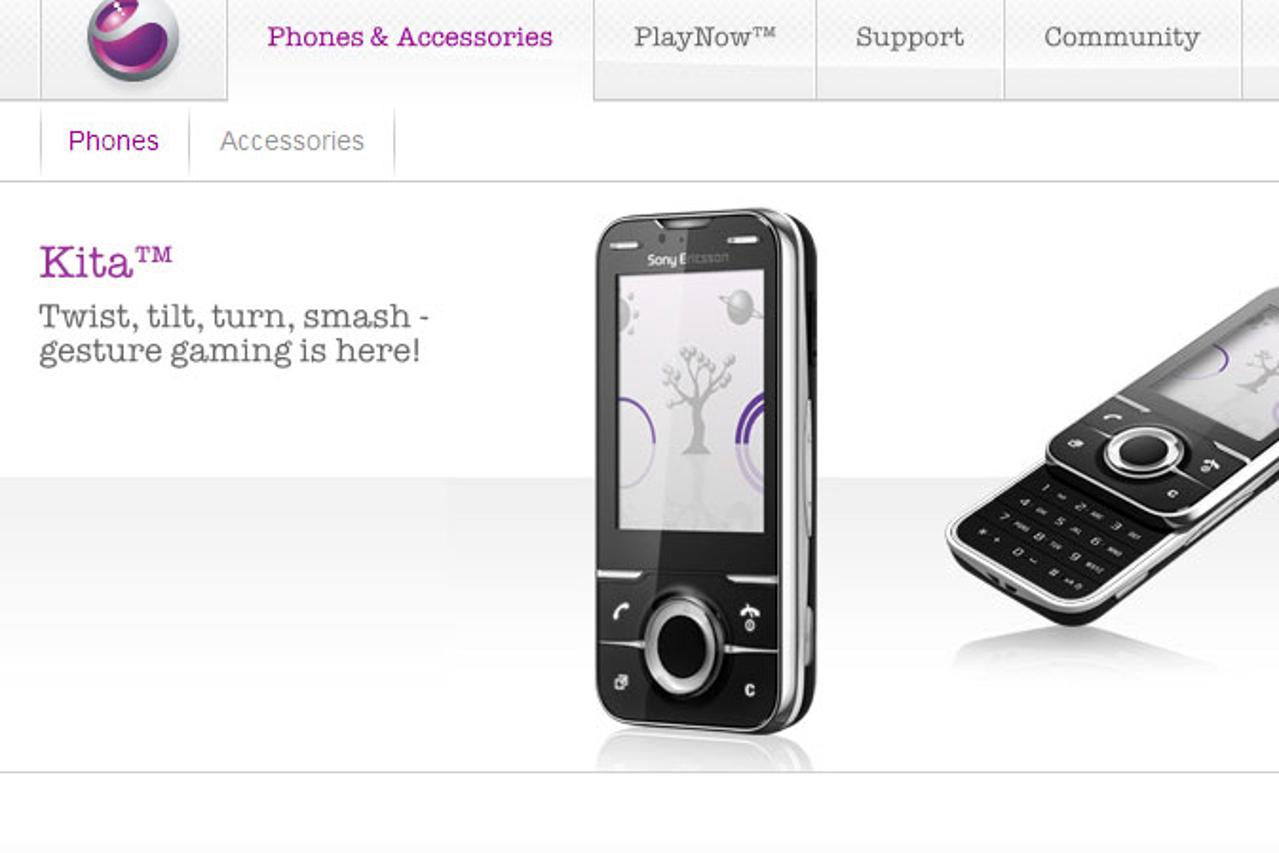Click the activity menu key on upright phone
This screenshot has height=853, width=1279.
coord(620,682)
